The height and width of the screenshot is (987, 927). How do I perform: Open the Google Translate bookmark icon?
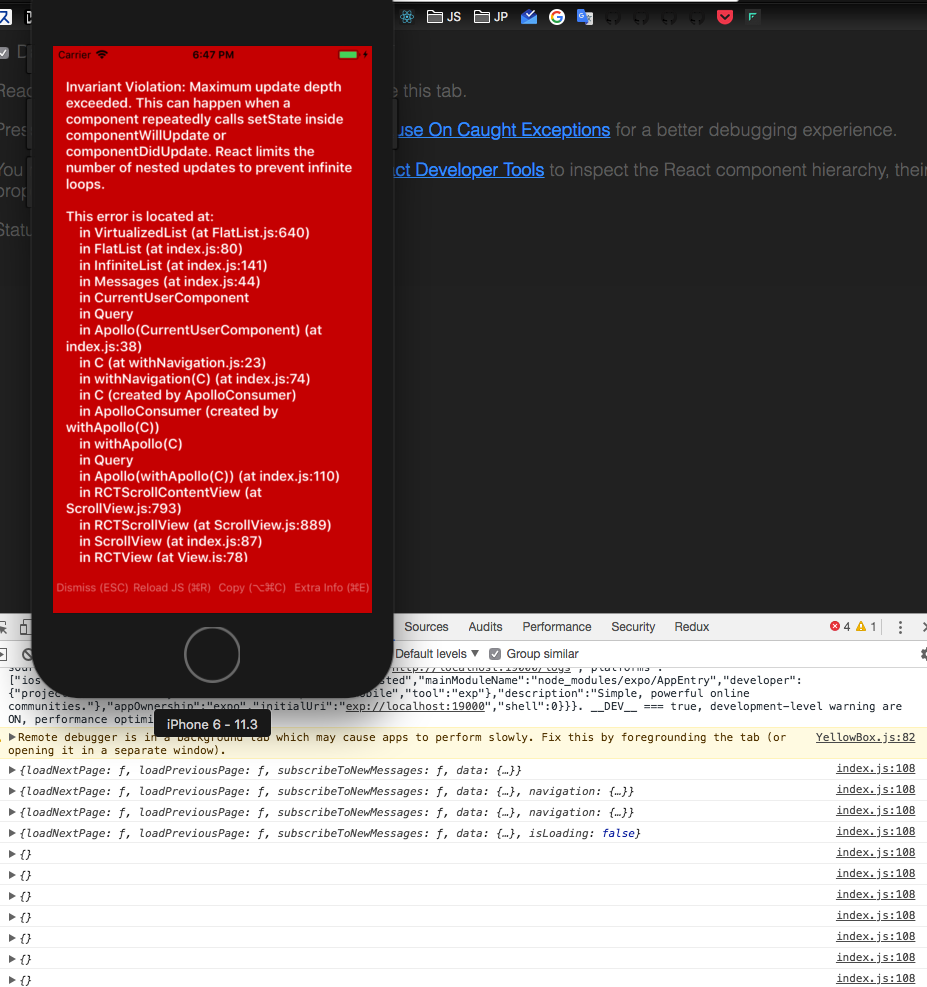[585, 17]
